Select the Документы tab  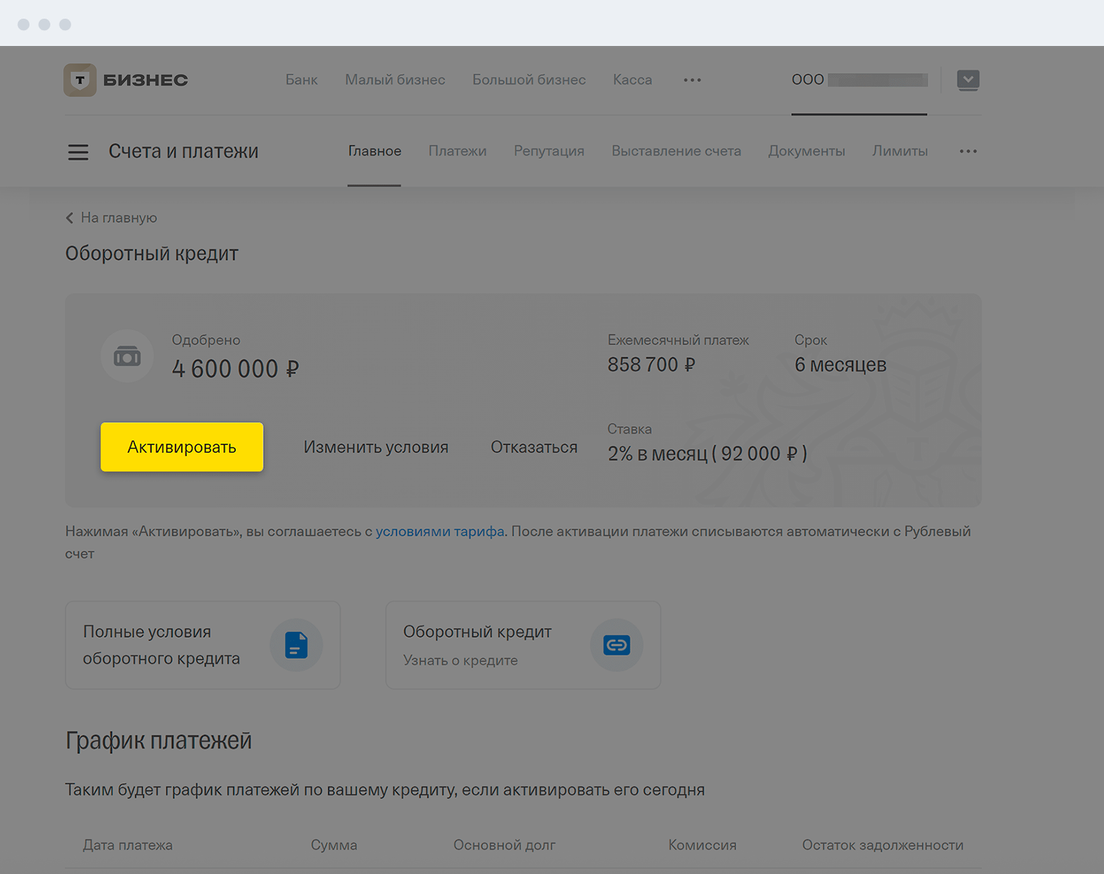pyautogui.click(x=806, y=151)
